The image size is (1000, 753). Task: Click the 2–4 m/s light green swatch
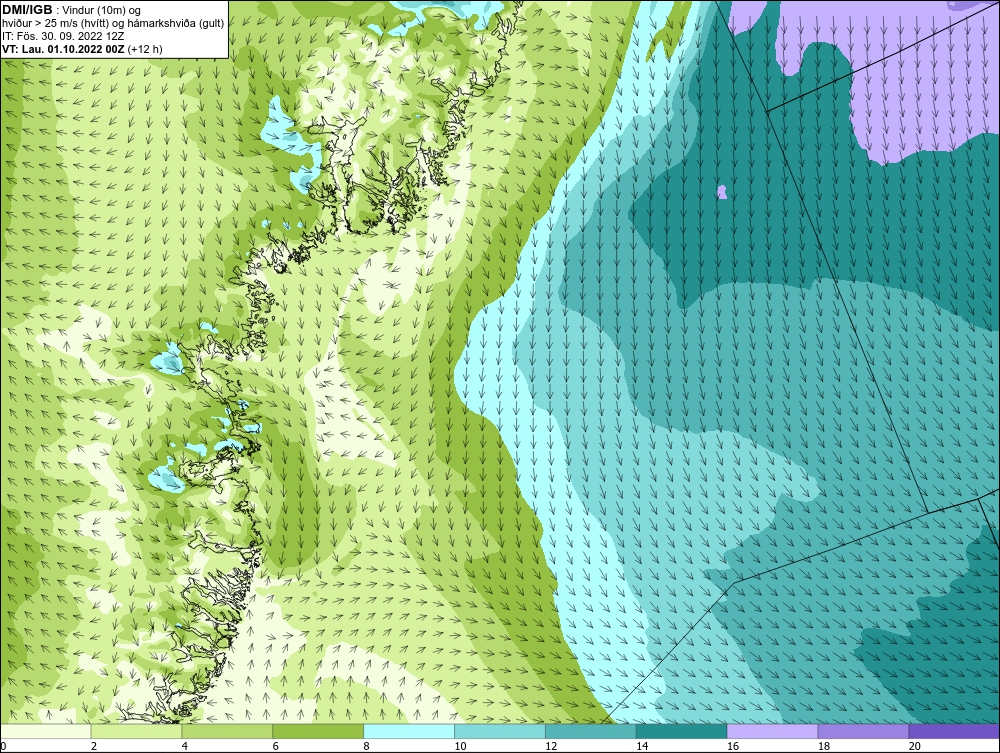point(136,731)
